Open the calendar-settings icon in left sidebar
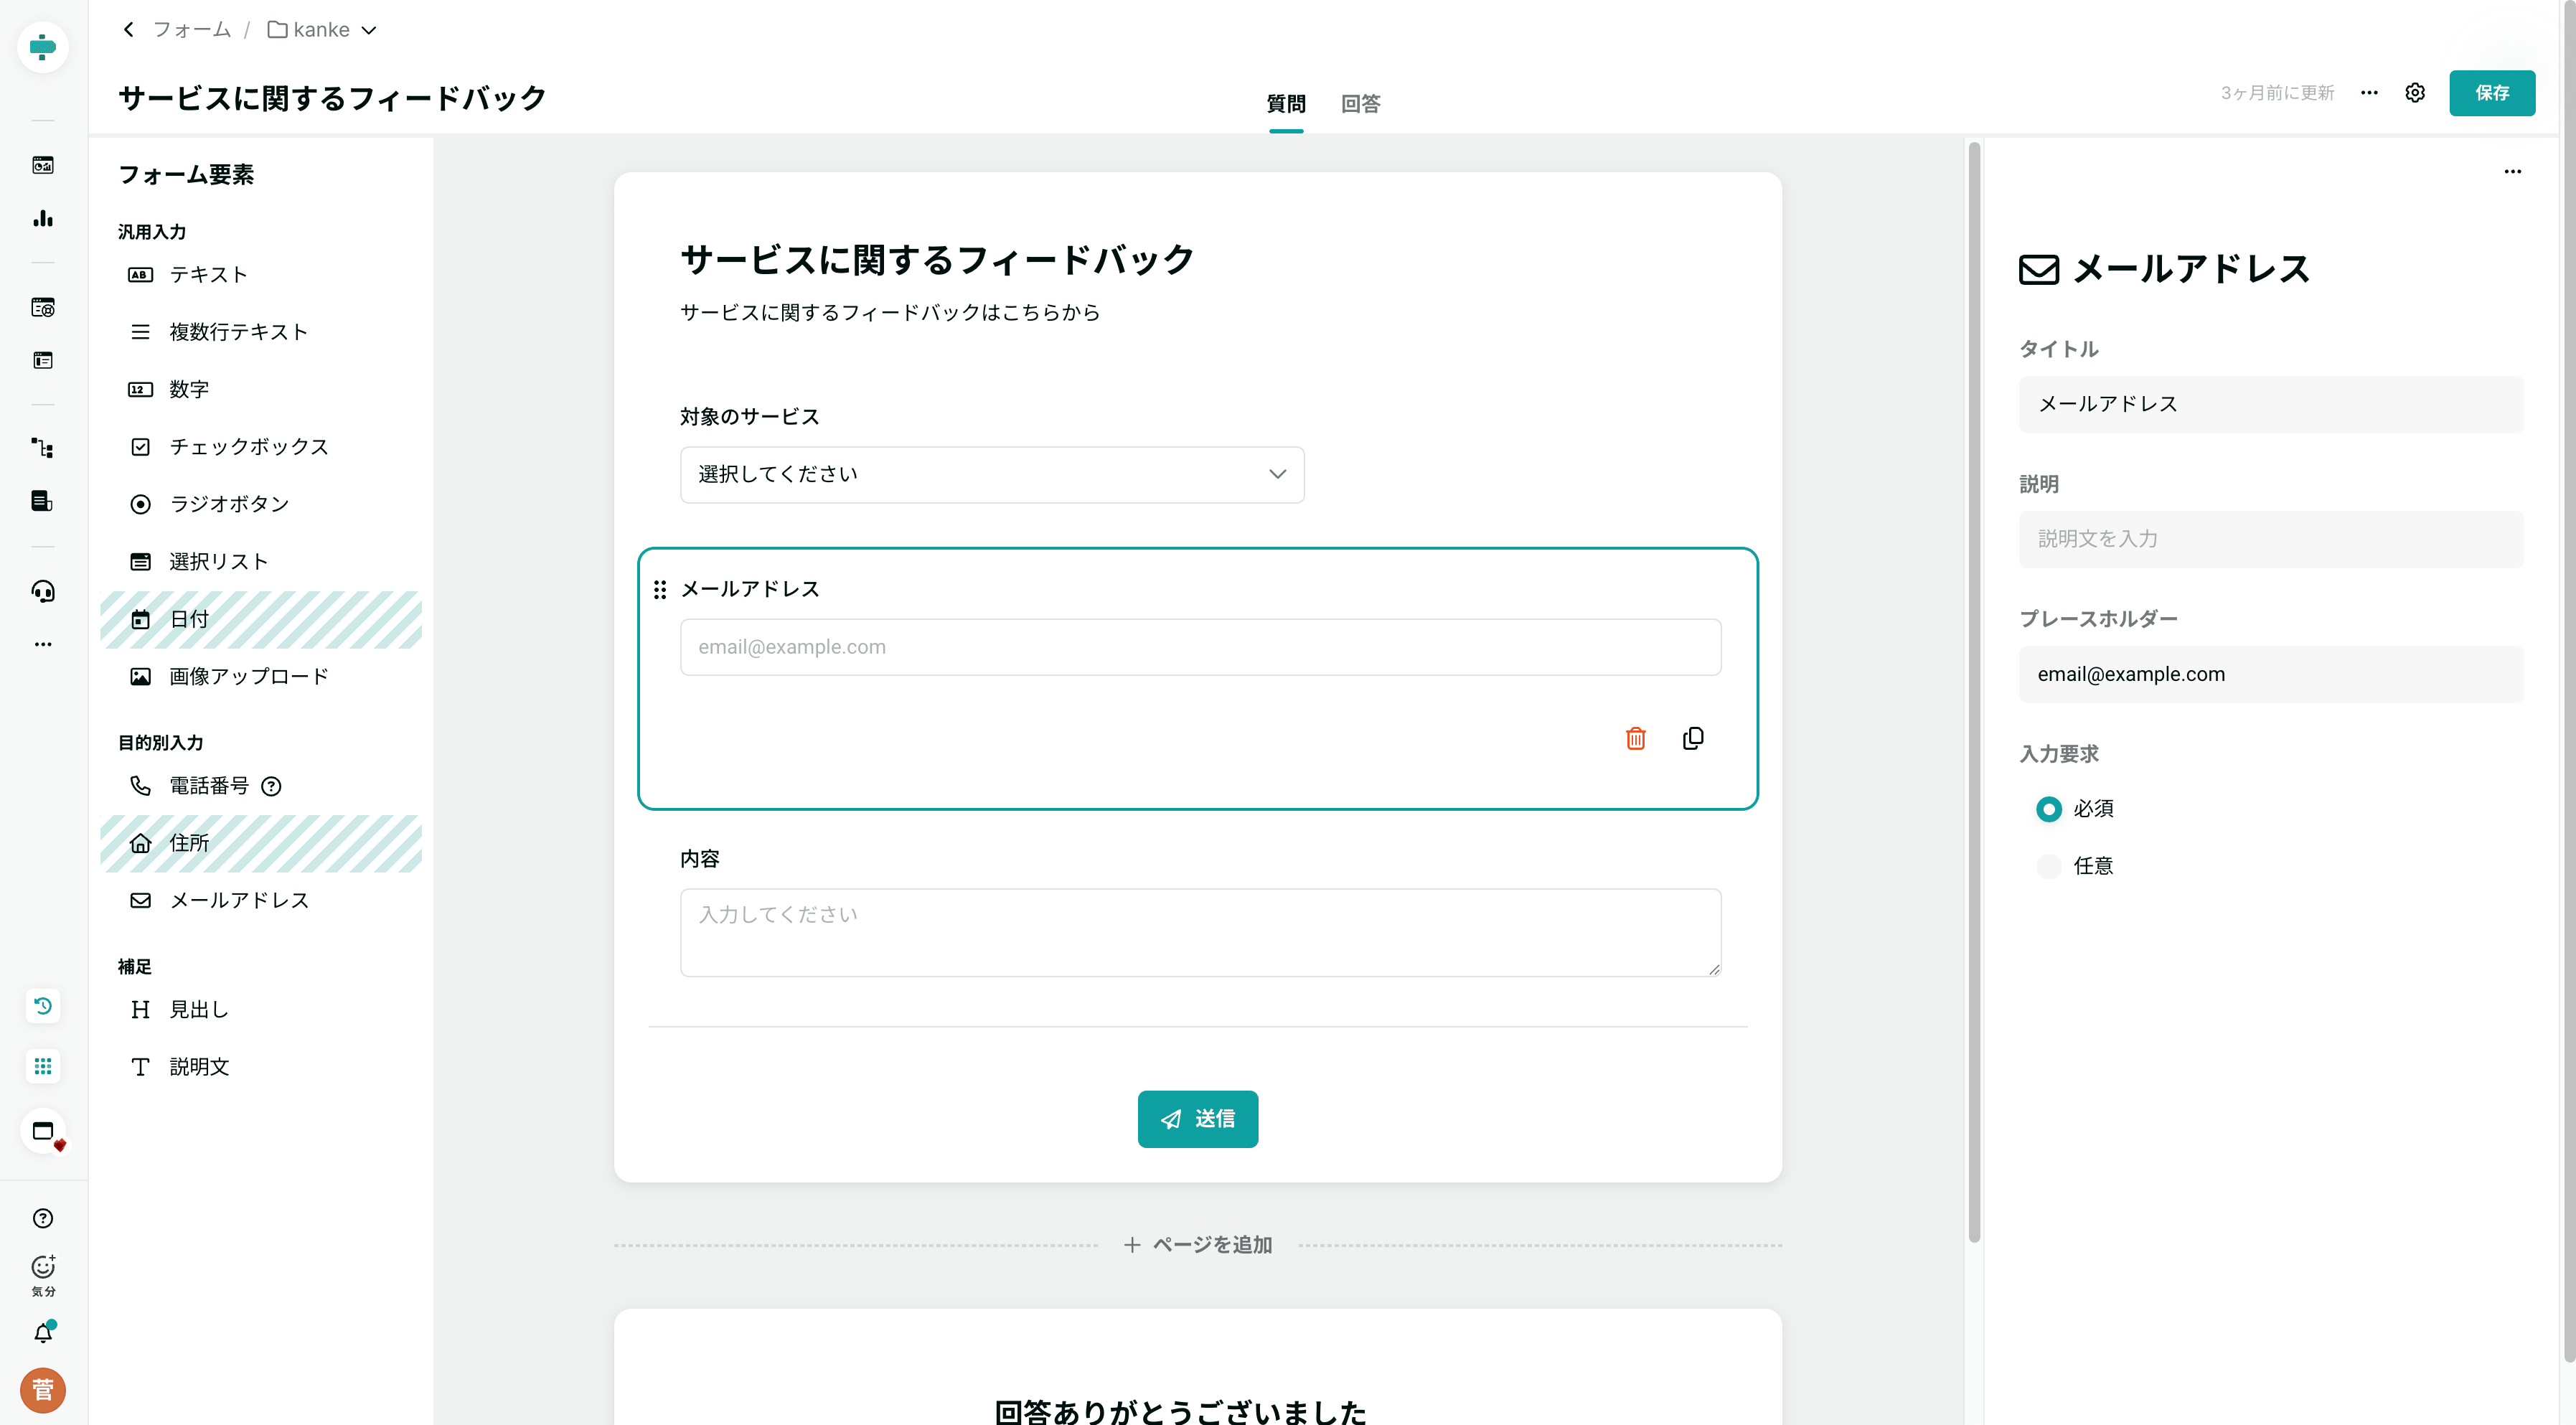 (43, 307)
